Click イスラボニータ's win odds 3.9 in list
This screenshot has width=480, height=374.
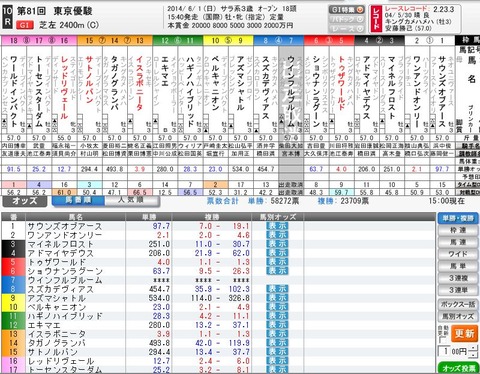[x=163, y=334]
